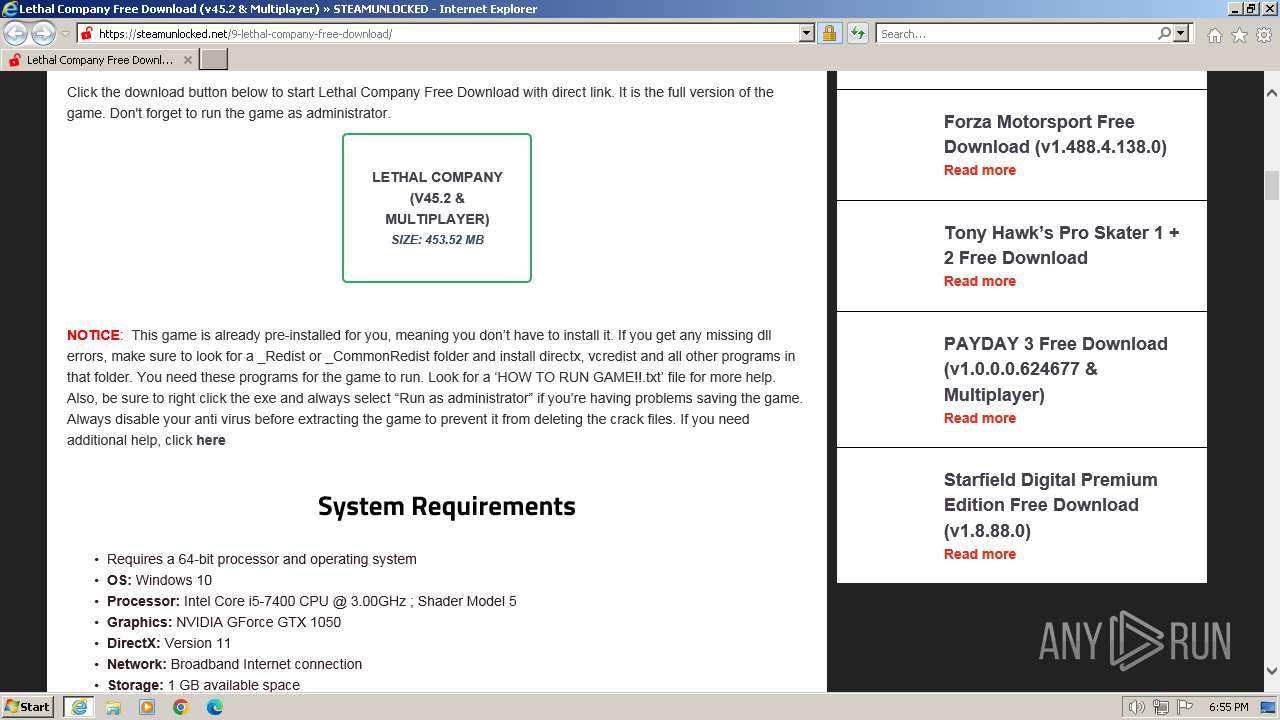Follow the 'here' help link
Screen dimensions: 1280x720
(211, 440)
